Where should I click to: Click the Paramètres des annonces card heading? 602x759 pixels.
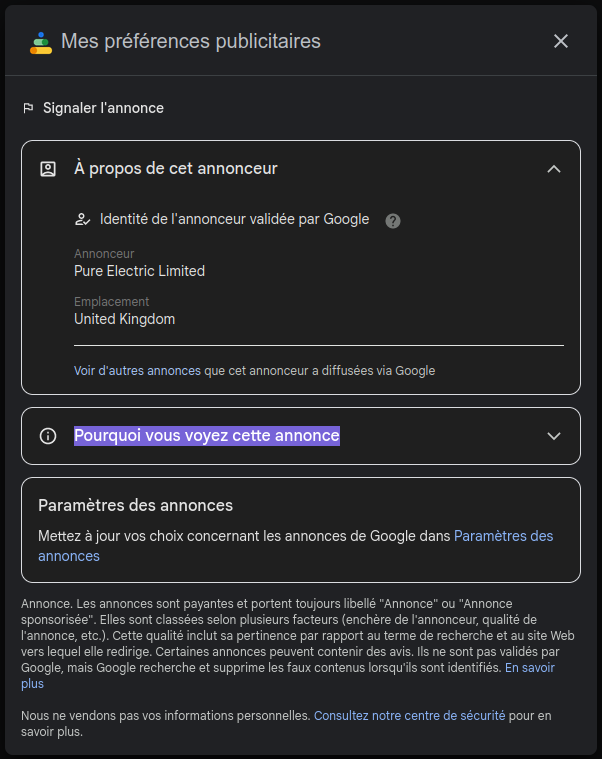tap(135, 505)
